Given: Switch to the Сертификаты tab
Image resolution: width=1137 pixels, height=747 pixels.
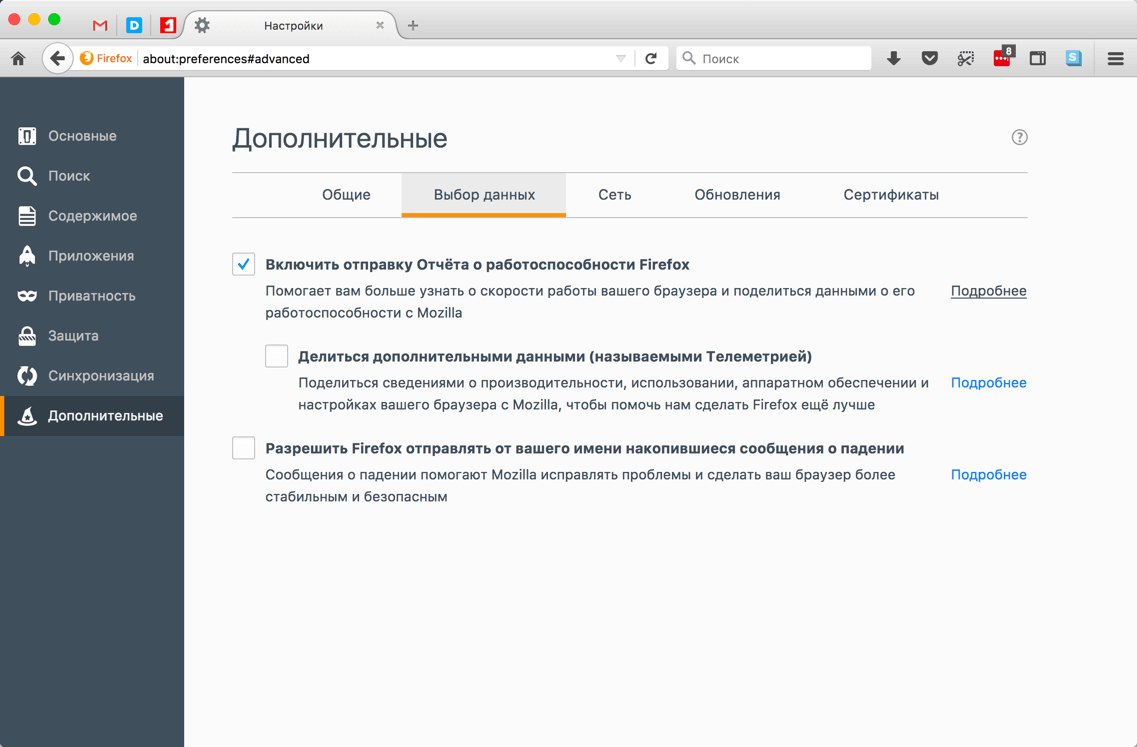Looking at the screenshot, I should [x=890, y=194].
